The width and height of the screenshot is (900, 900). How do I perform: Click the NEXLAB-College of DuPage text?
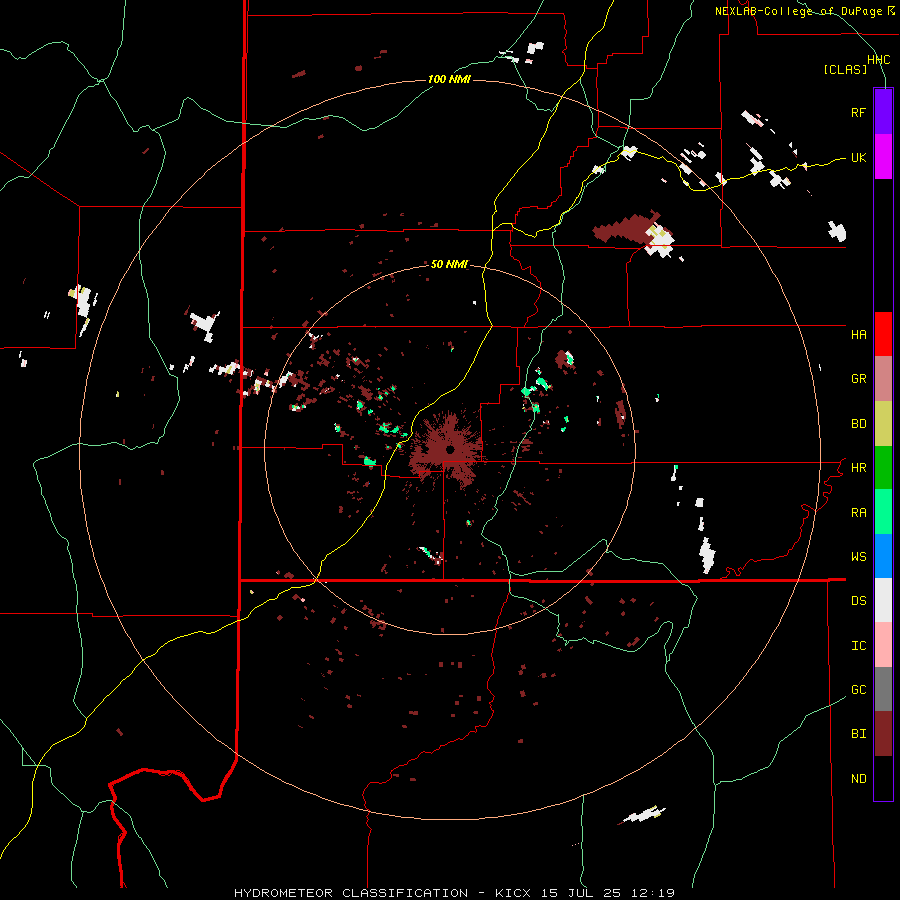(798, 11)
